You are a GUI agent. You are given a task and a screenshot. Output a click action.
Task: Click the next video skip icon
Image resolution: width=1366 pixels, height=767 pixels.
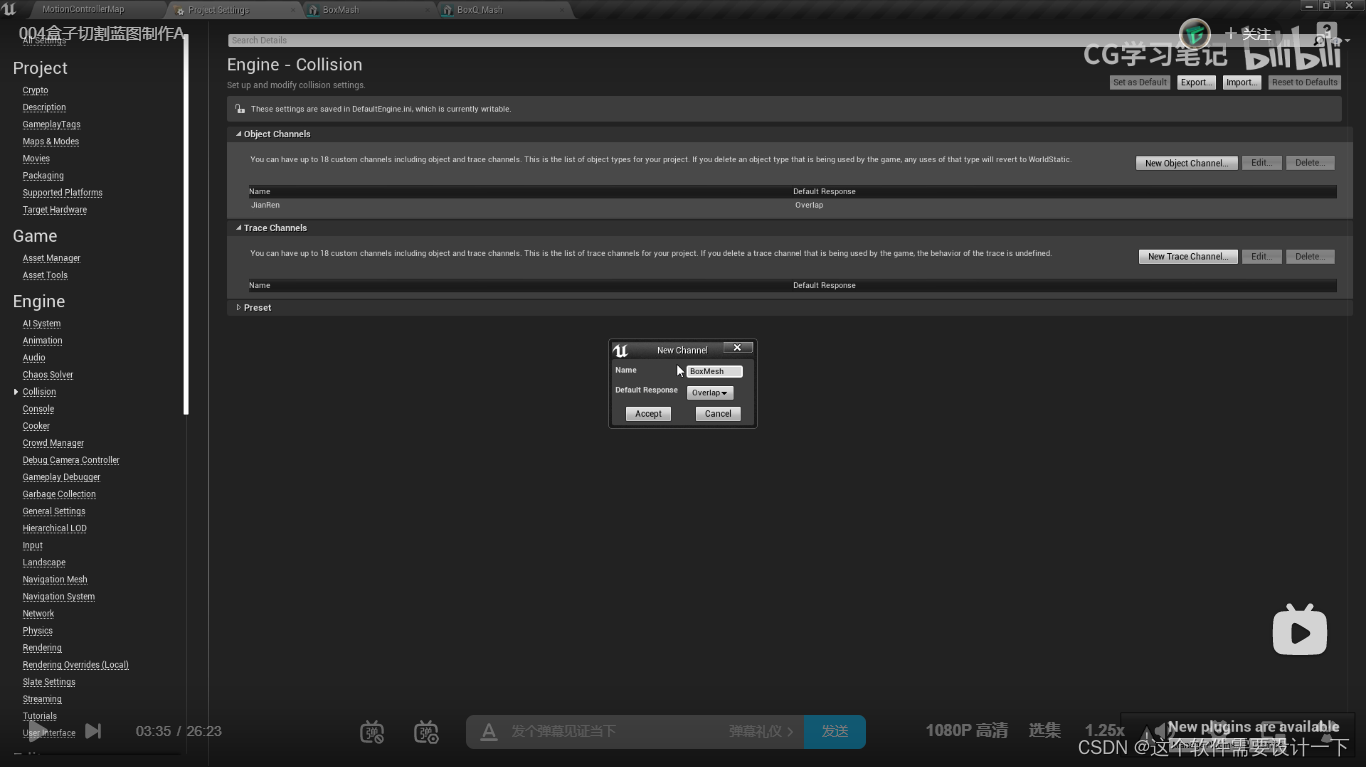[93, 731]
